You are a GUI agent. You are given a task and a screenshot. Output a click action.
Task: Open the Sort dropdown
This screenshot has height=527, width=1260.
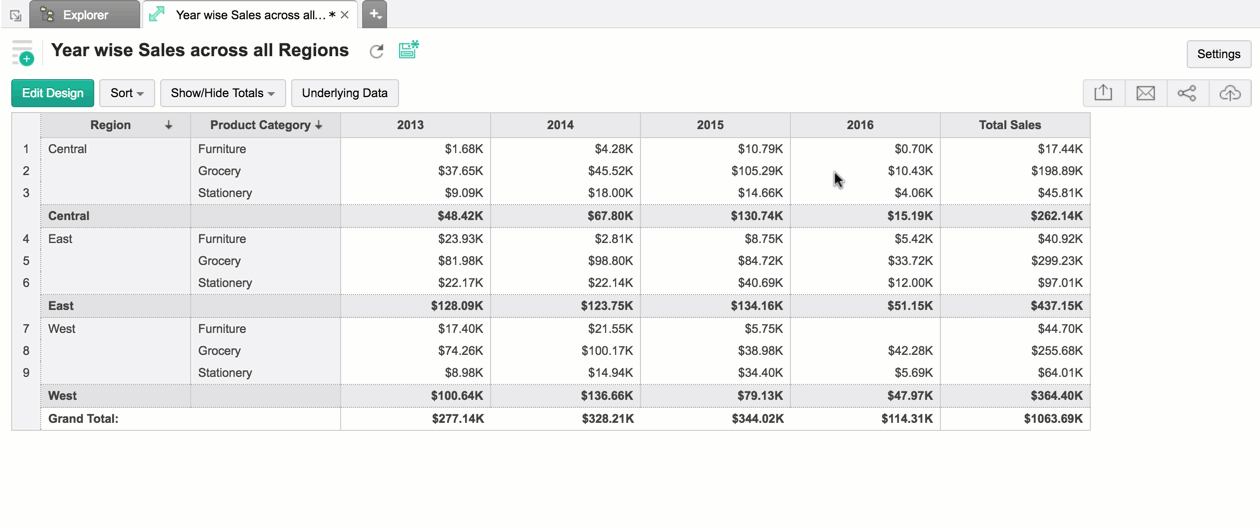[x=127, y=93]
